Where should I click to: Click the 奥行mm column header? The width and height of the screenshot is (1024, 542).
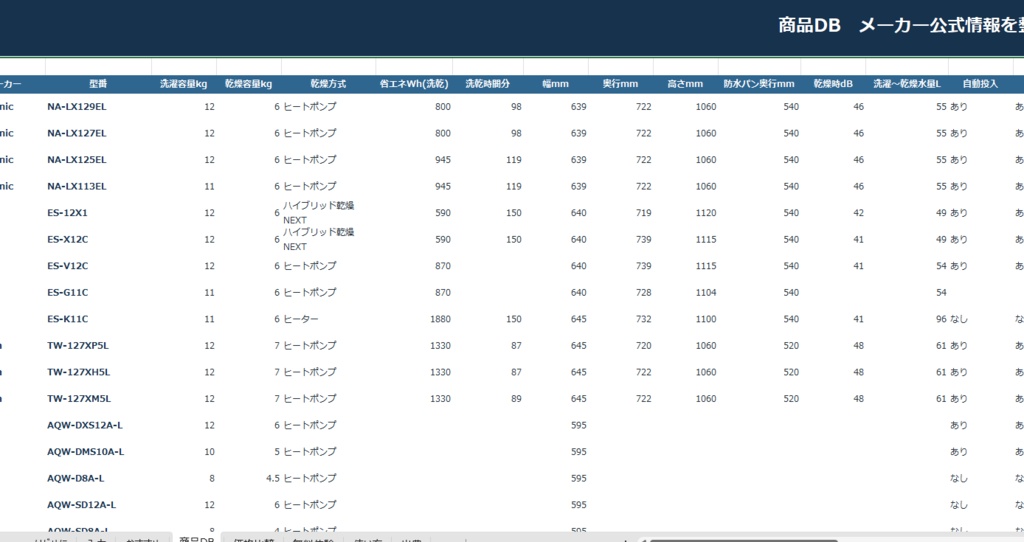click(x=620, y=84)
